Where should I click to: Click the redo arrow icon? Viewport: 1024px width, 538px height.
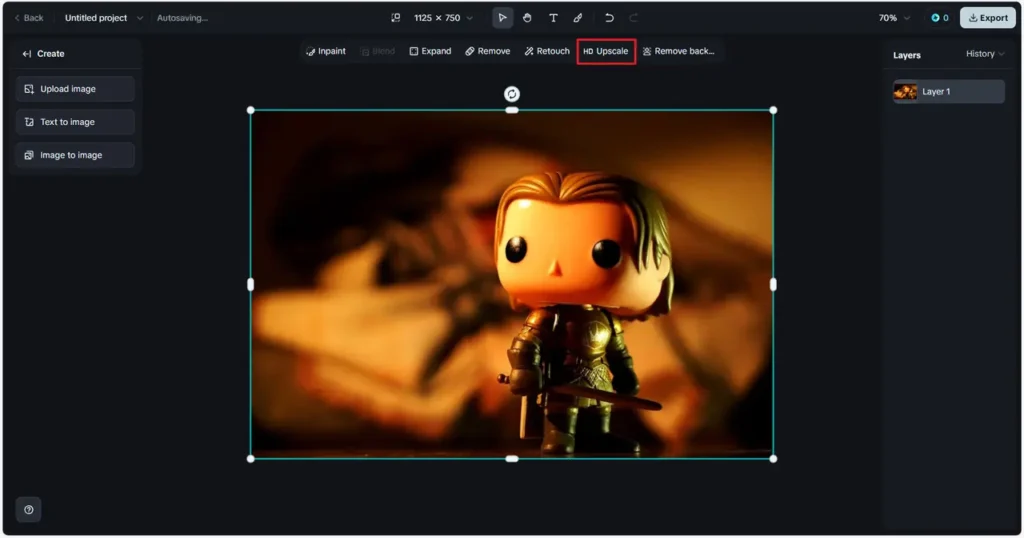click(634, 18)
